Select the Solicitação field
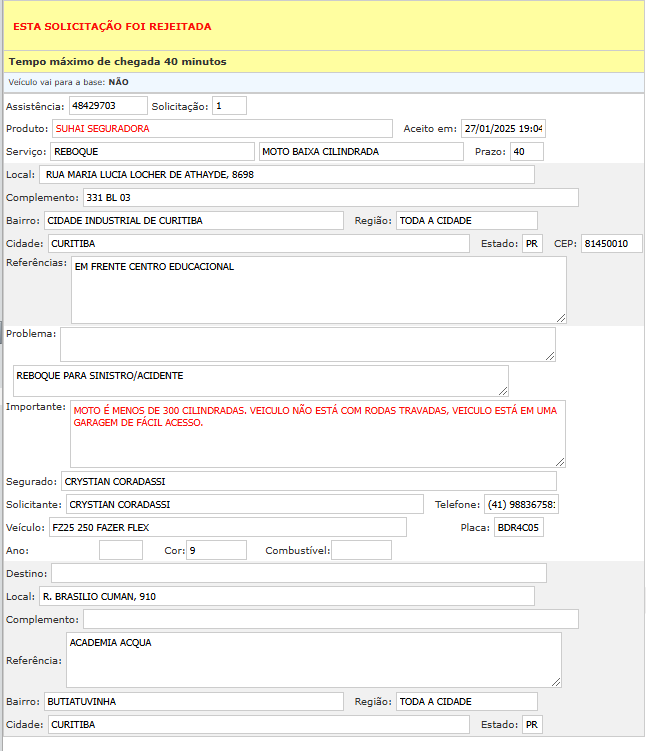Screen dimensions: 646x751 click(x=229, y=105)
